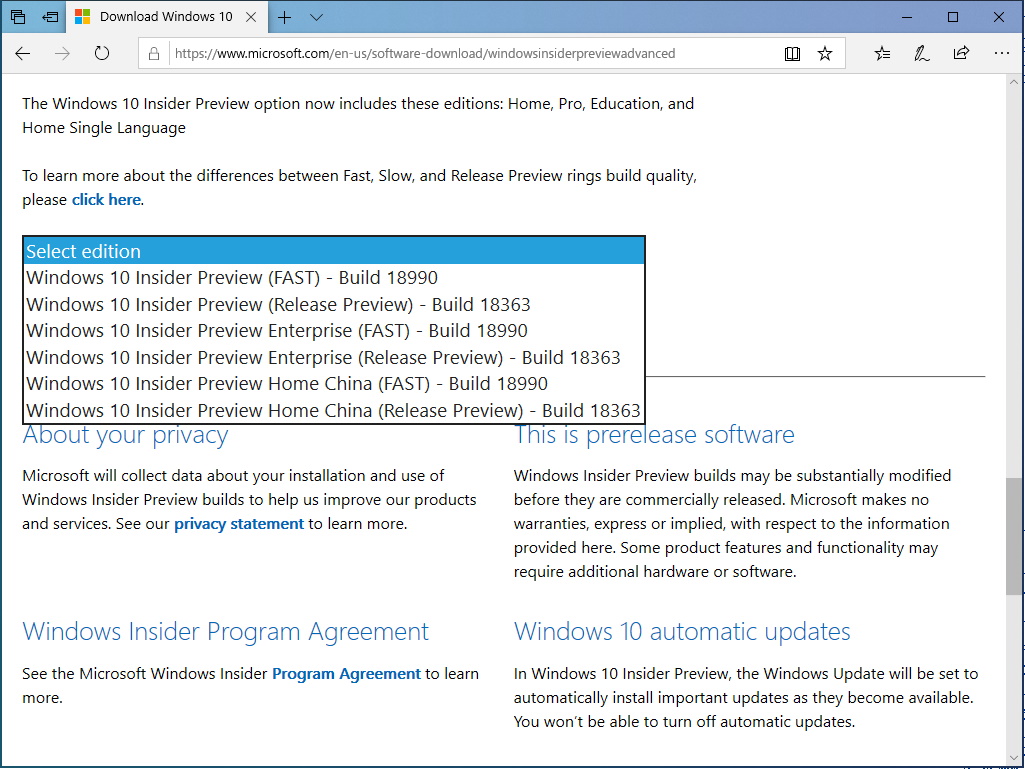Toggle Reading view icon
1025x769 pixels.
click(792, 54)
